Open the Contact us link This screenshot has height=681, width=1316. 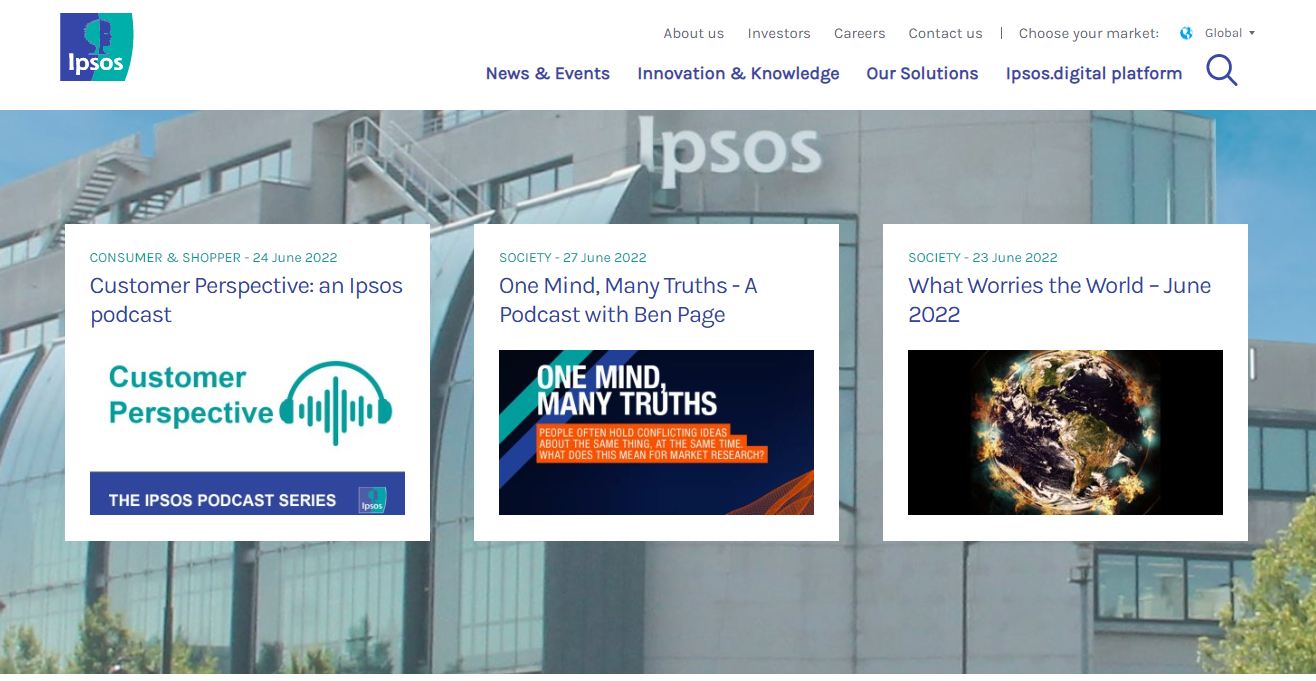[x=945, y=33]
